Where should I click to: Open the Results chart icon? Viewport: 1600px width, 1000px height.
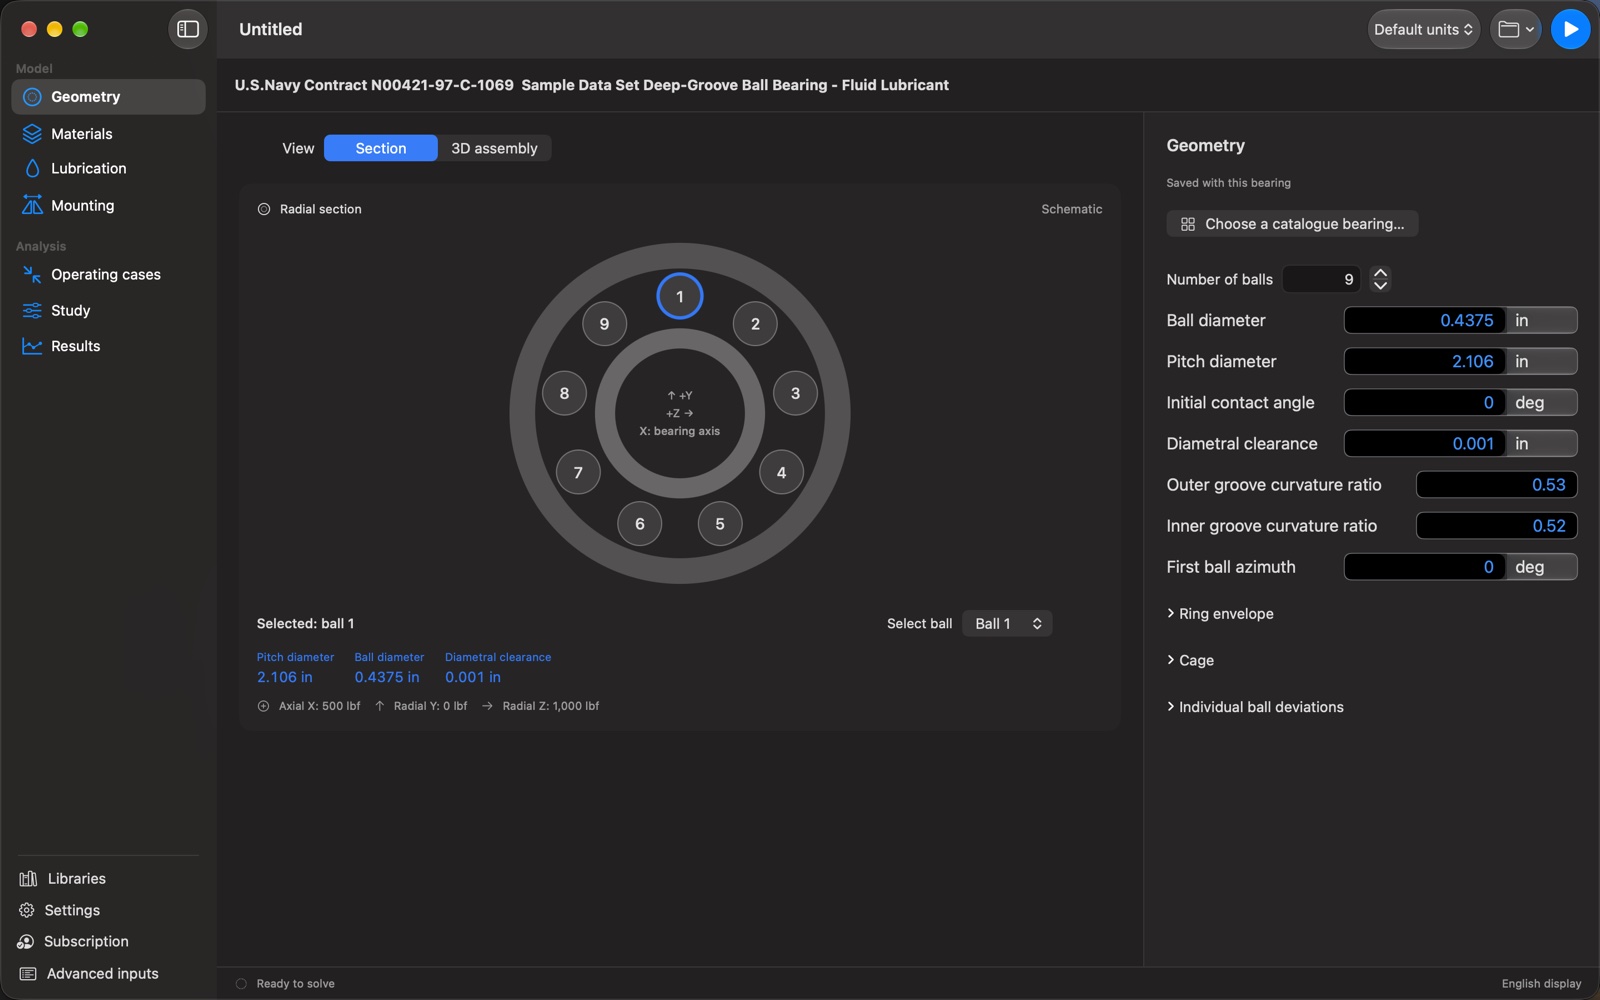coord(32,346)
